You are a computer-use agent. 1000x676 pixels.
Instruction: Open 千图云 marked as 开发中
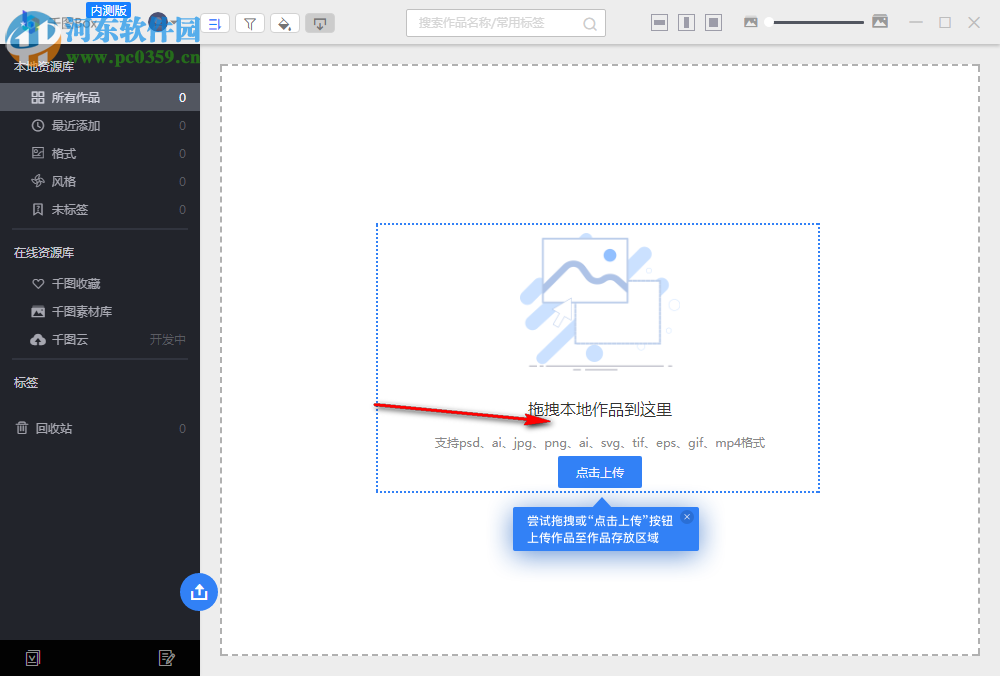(64, 339)
